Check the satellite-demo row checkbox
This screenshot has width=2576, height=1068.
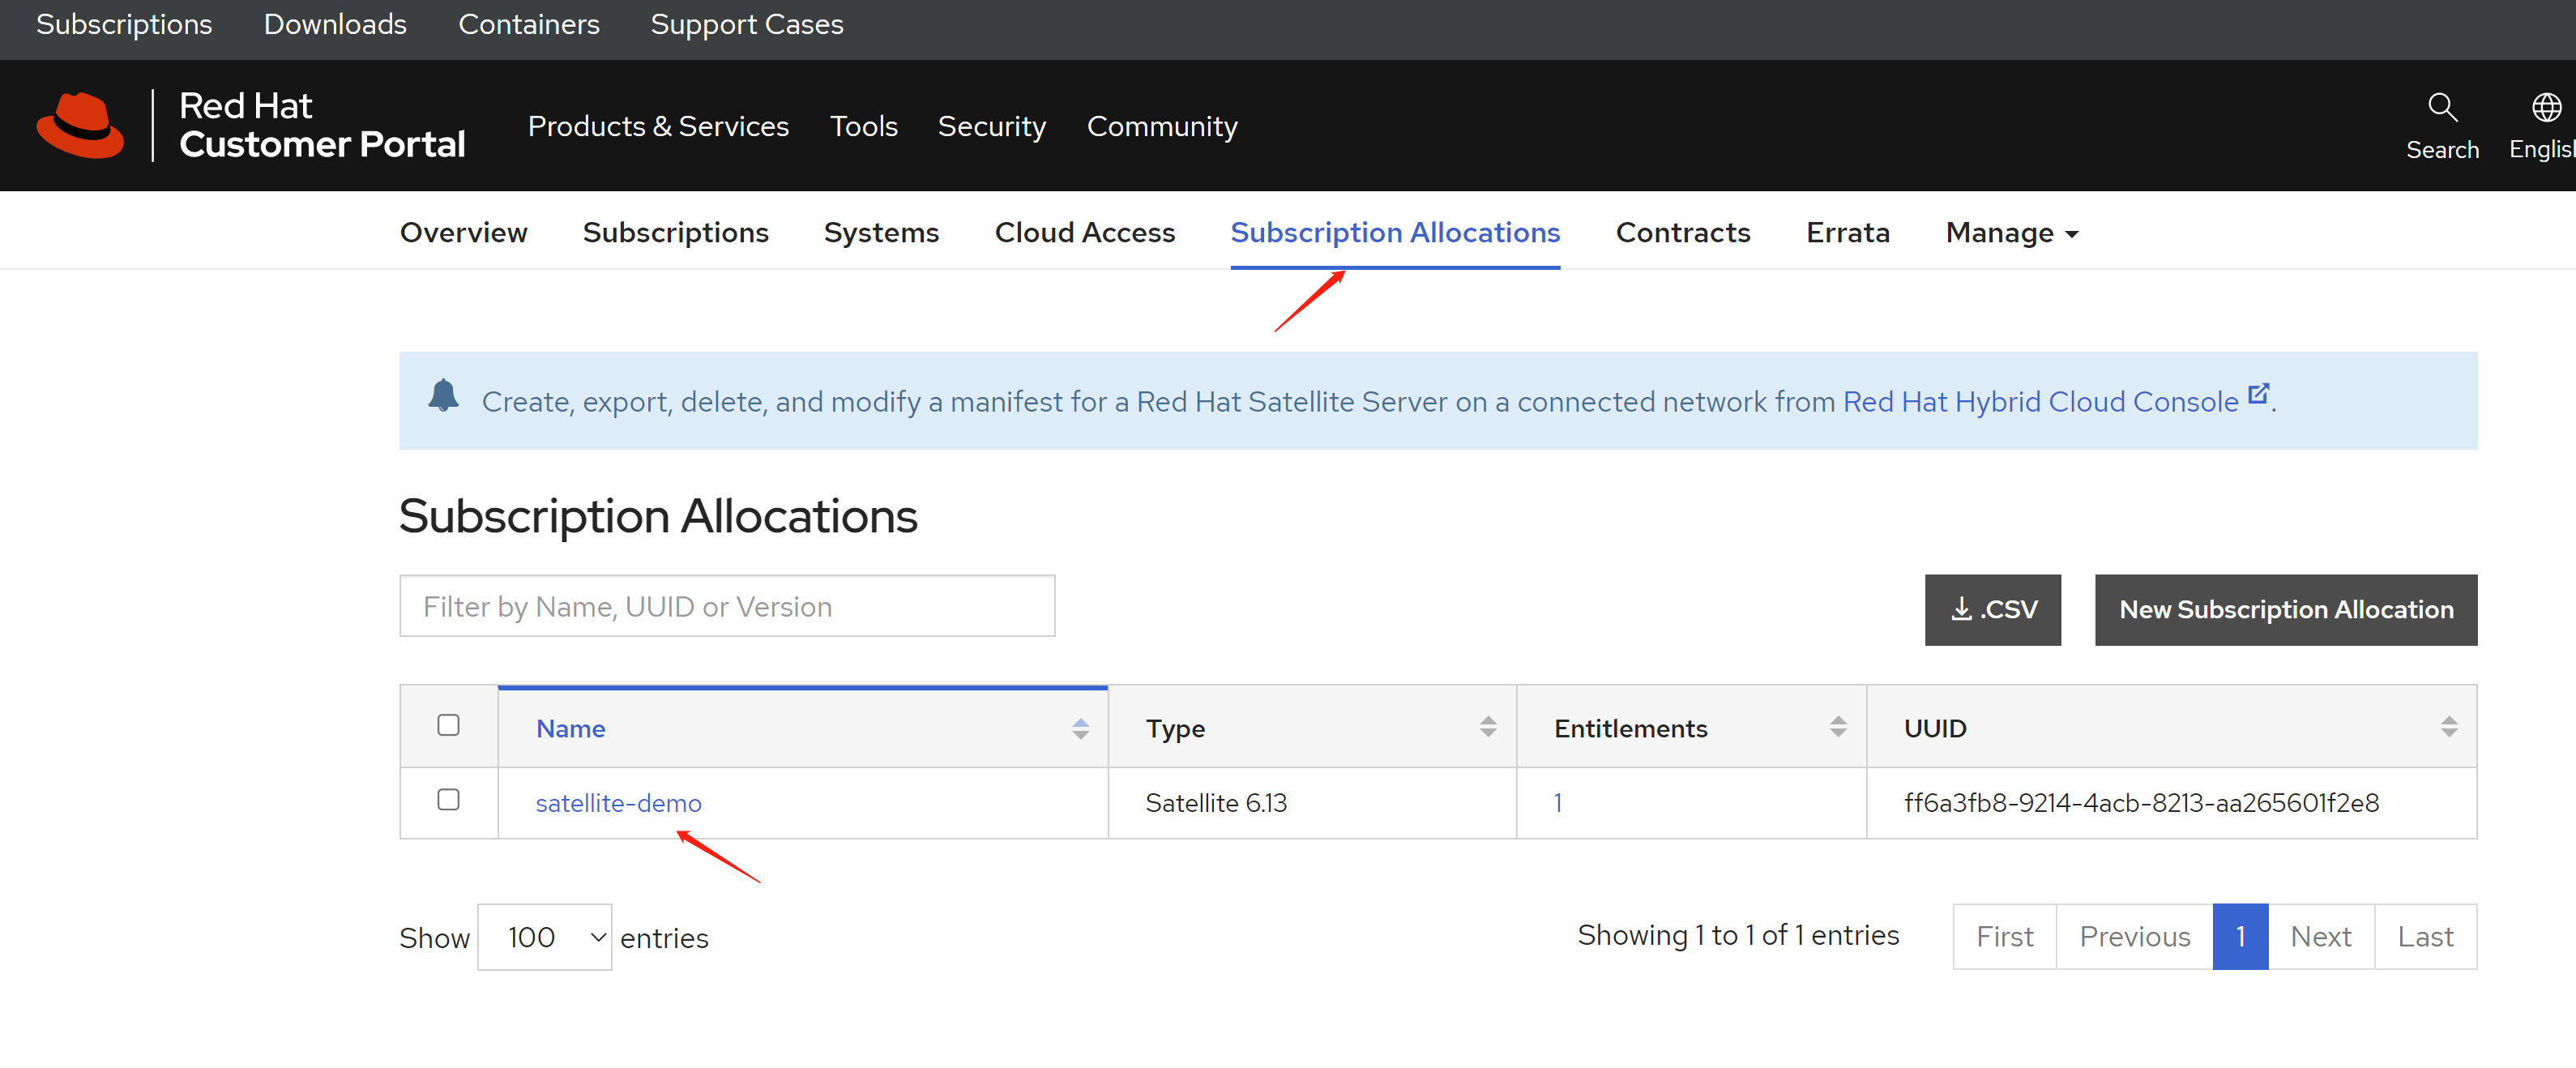click(x=448, y=800)
